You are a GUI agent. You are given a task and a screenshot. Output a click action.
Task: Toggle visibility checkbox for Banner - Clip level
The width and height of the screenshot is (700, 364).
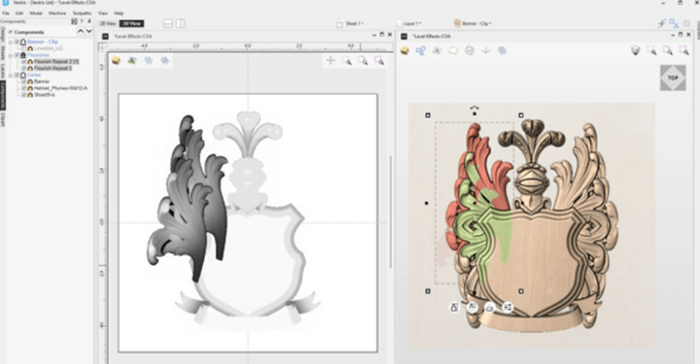coord(17,42)
